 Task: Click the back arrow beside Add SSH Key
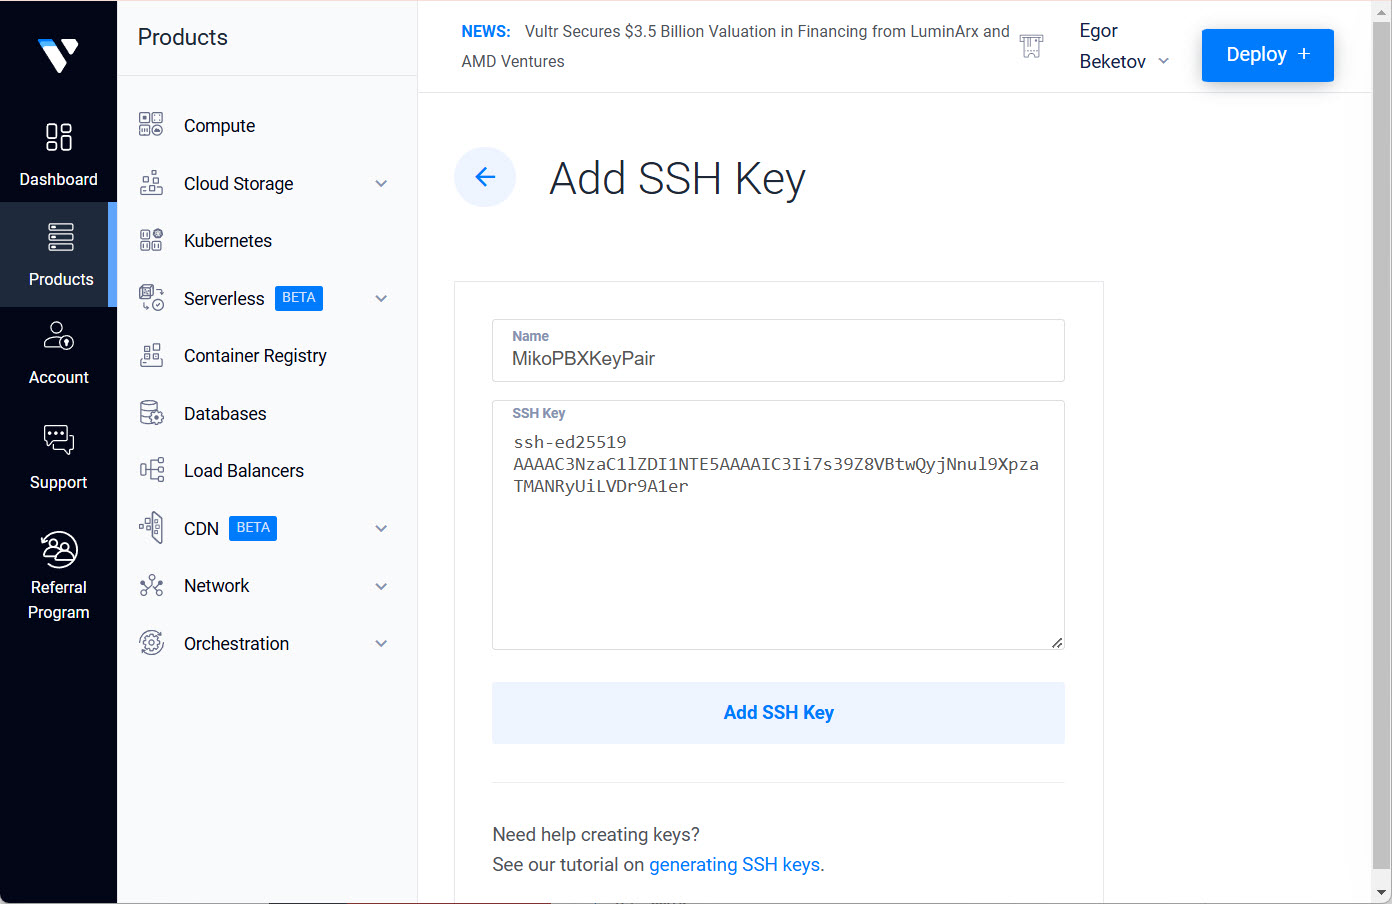pos(485,177)
